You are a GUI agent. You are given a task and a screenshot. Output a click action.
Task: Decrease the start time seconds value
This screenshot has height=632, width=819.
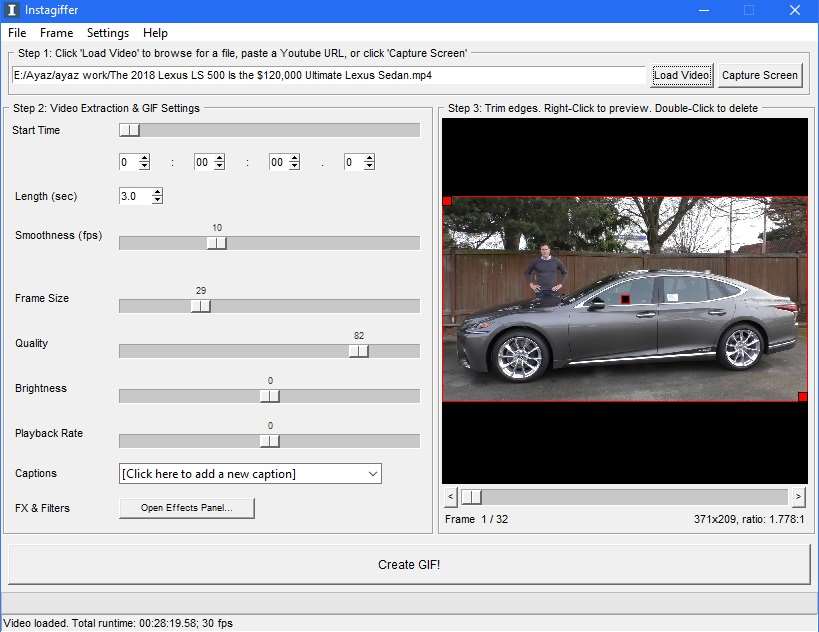[295, 166]
